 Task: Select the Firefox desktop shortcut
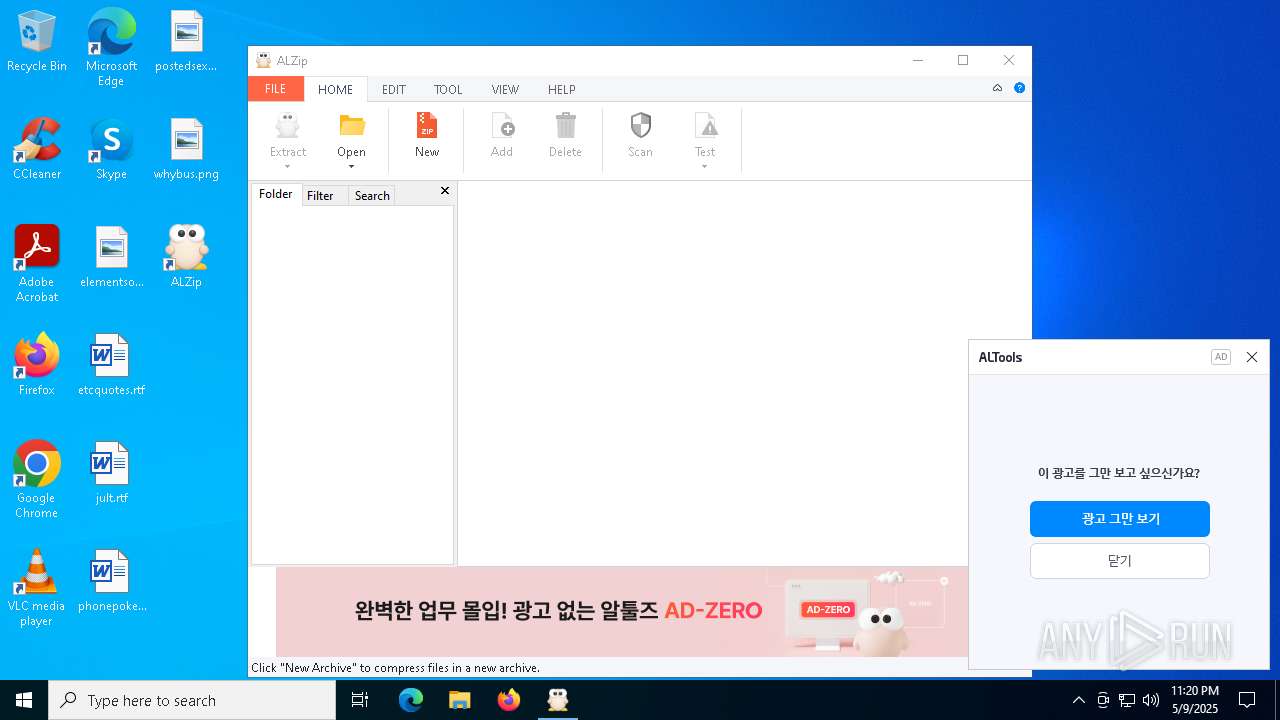tap(37, 365)
